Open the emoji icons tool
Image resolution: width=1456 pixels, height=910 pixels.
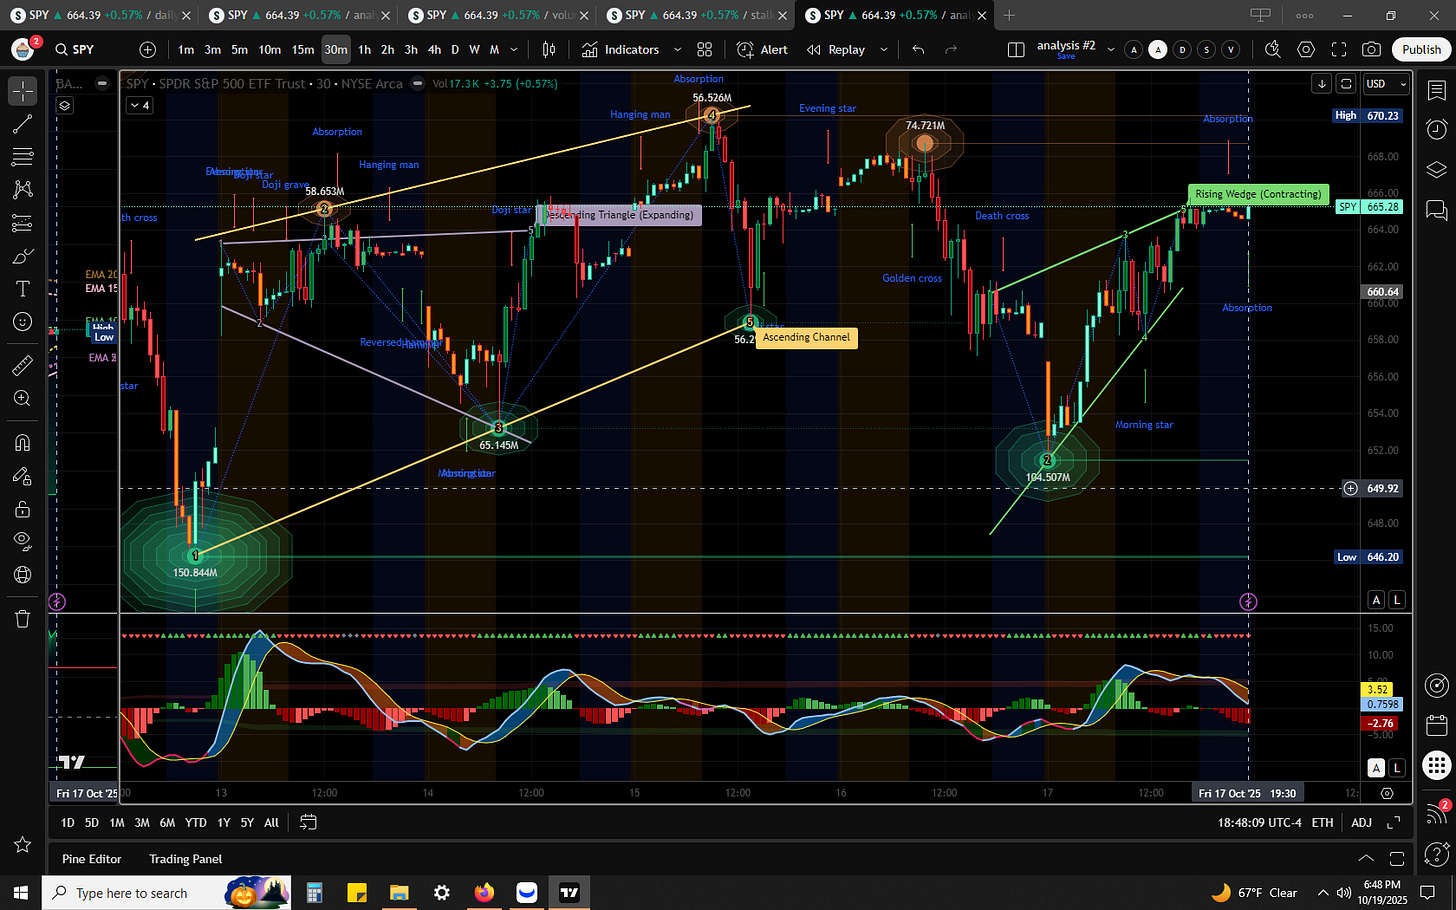(22, 322)
